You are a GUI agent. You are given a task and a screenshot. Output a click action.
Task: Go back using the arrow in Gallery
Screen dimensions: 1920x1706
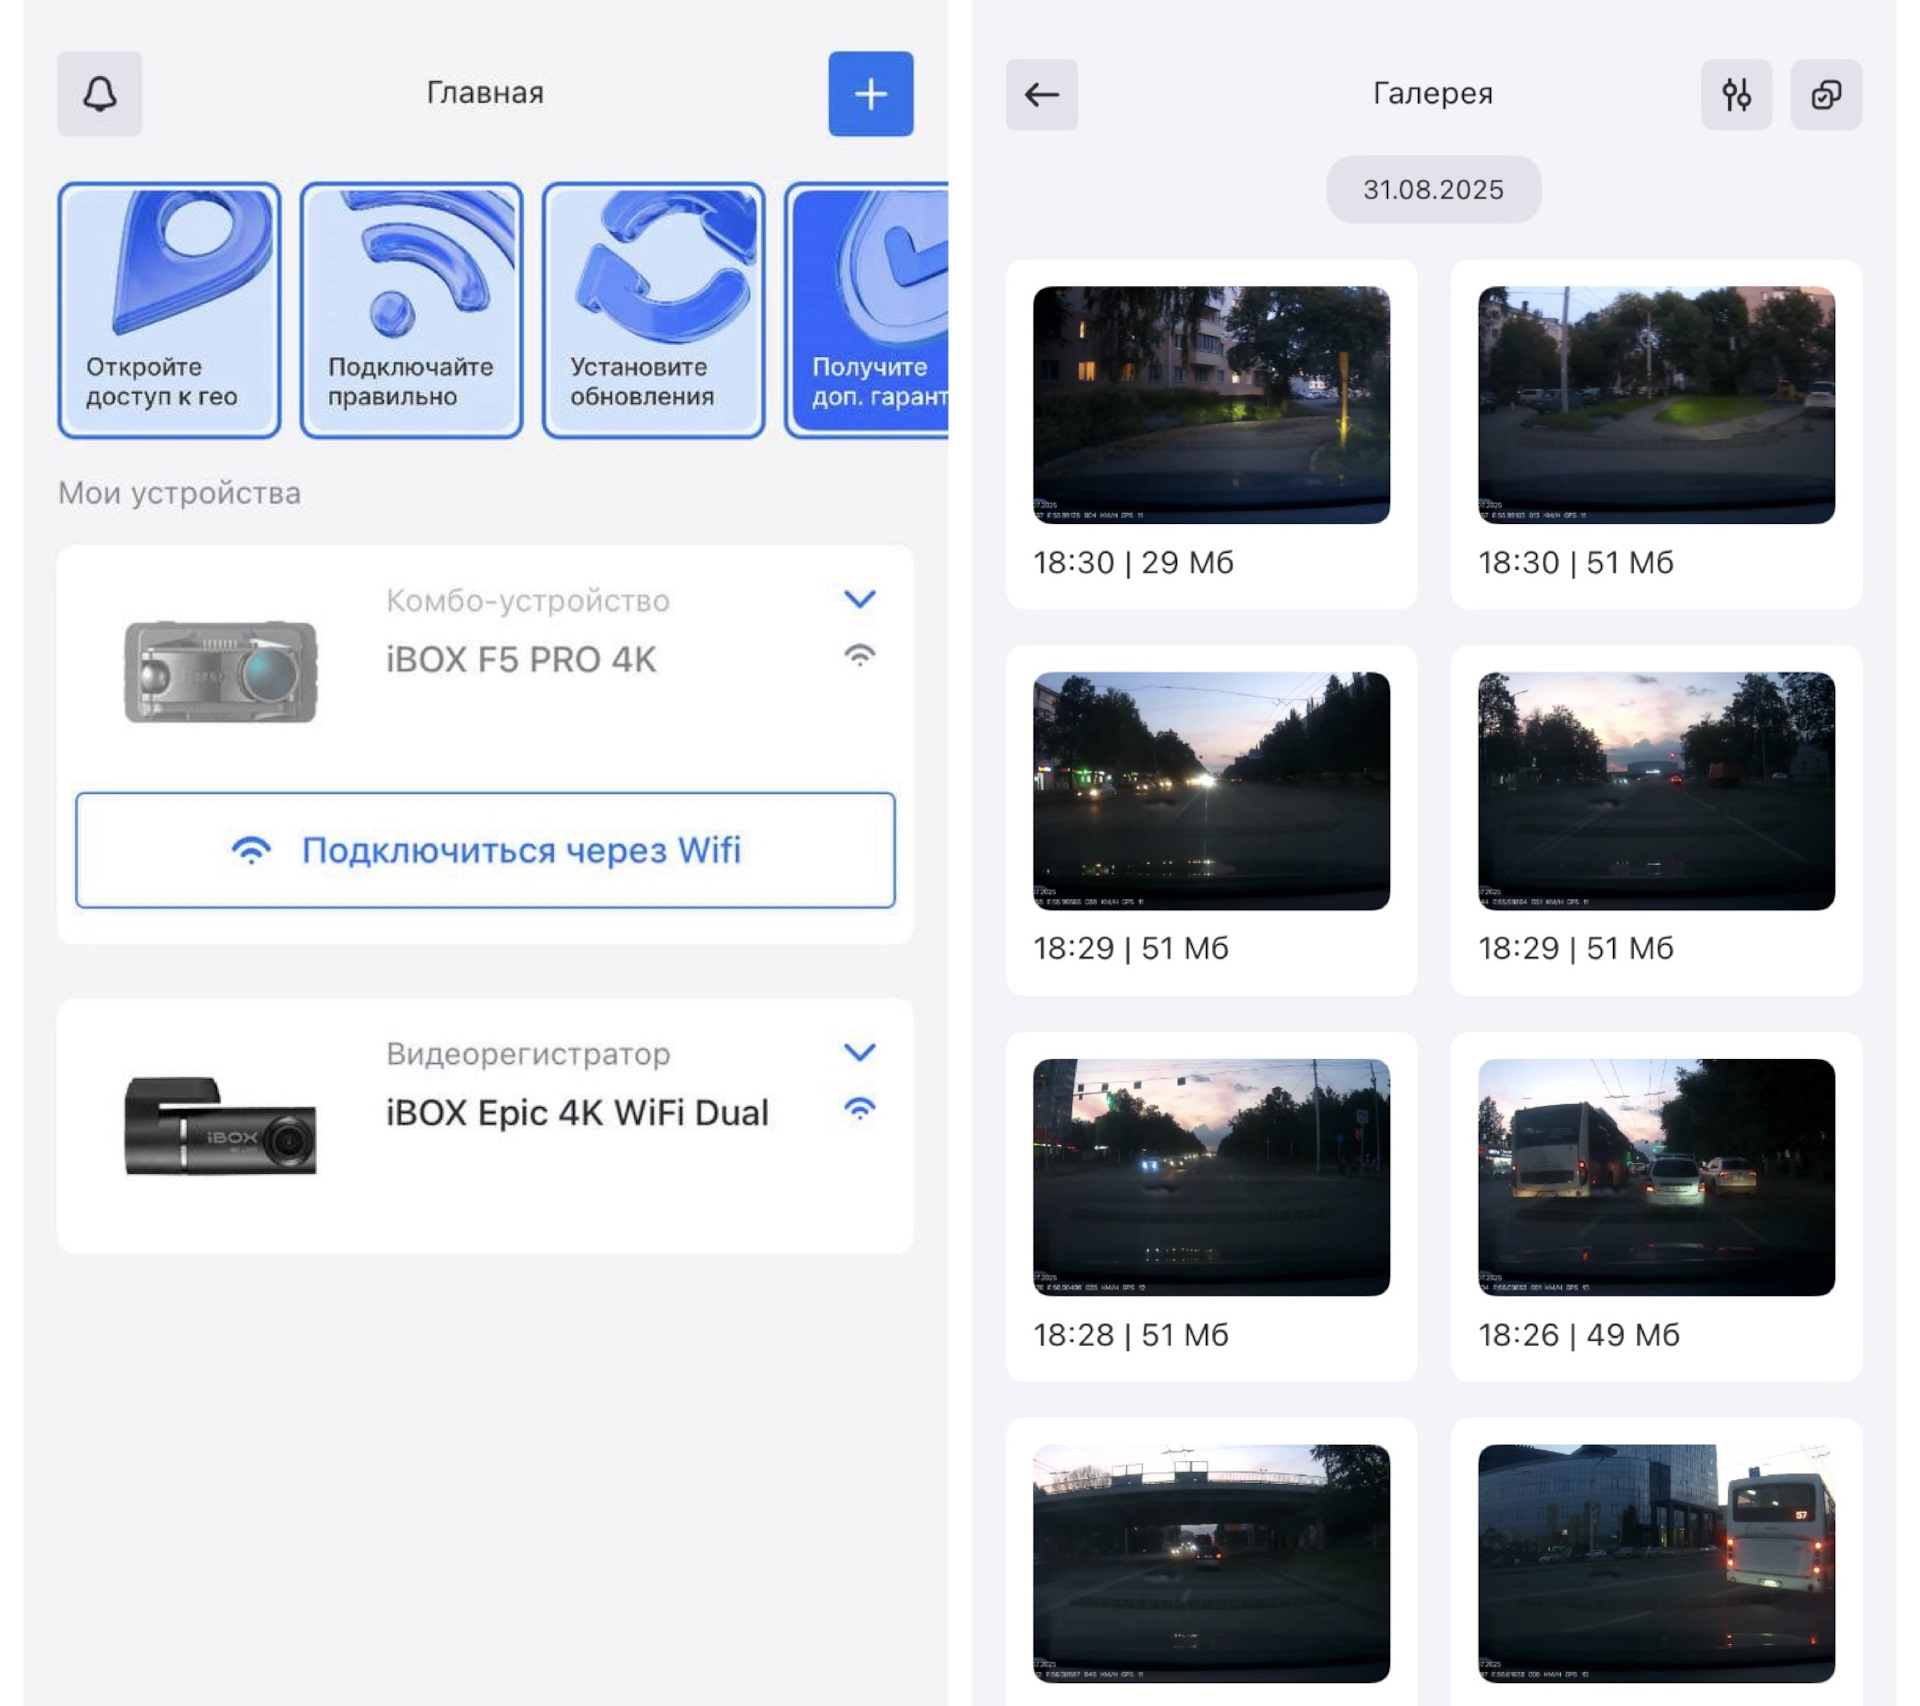[x=1041, y=95]
